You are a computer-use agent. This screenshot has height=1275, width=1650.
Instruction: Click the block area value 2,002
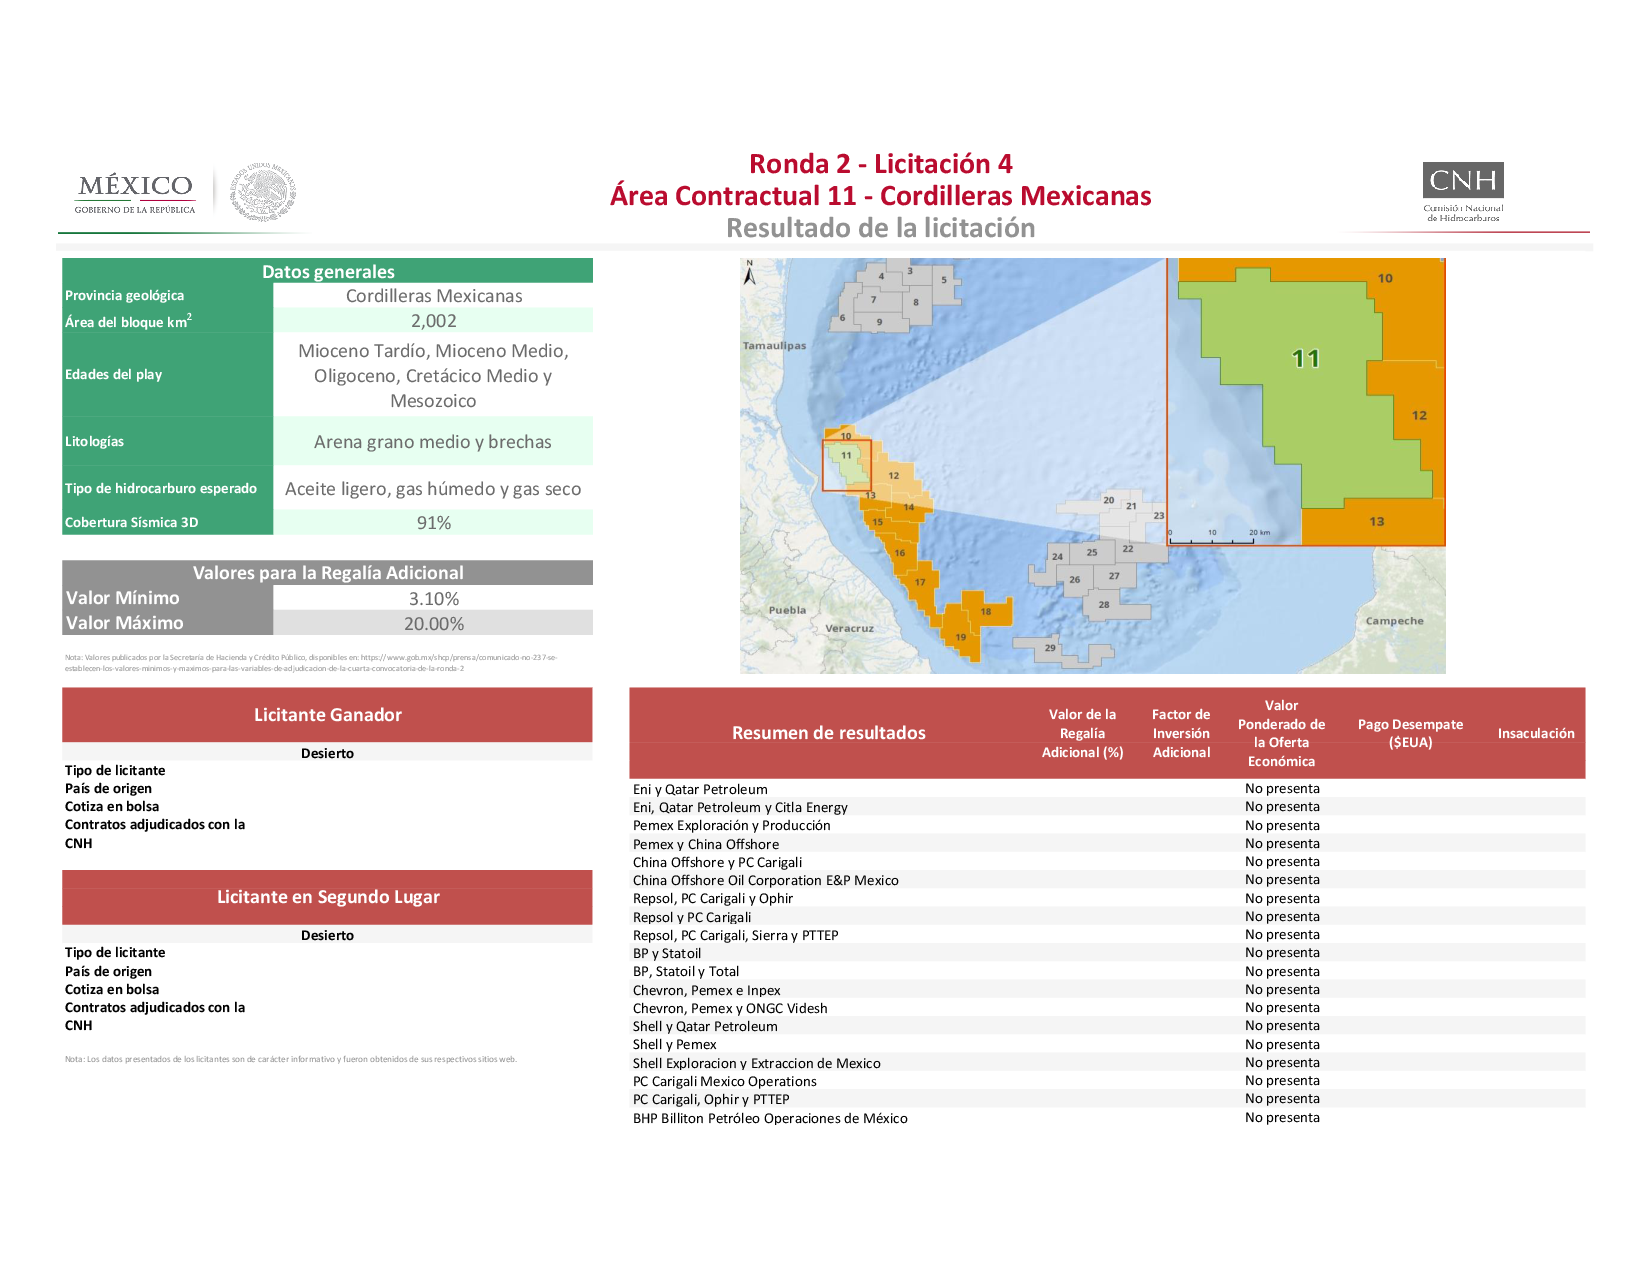(x=433, y=321)
